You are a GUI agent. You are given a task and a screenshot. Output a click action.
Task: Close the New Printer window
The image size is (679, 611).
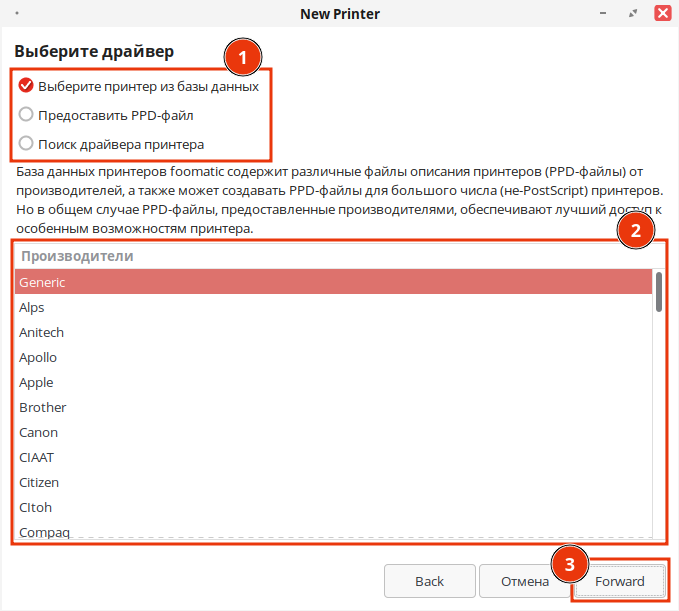click(x=662, y=14)
